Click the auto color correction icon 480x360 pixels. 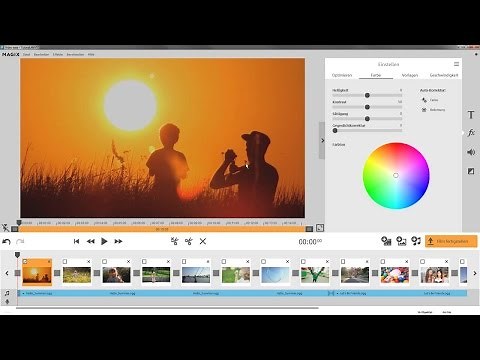(x=424, y=100)
